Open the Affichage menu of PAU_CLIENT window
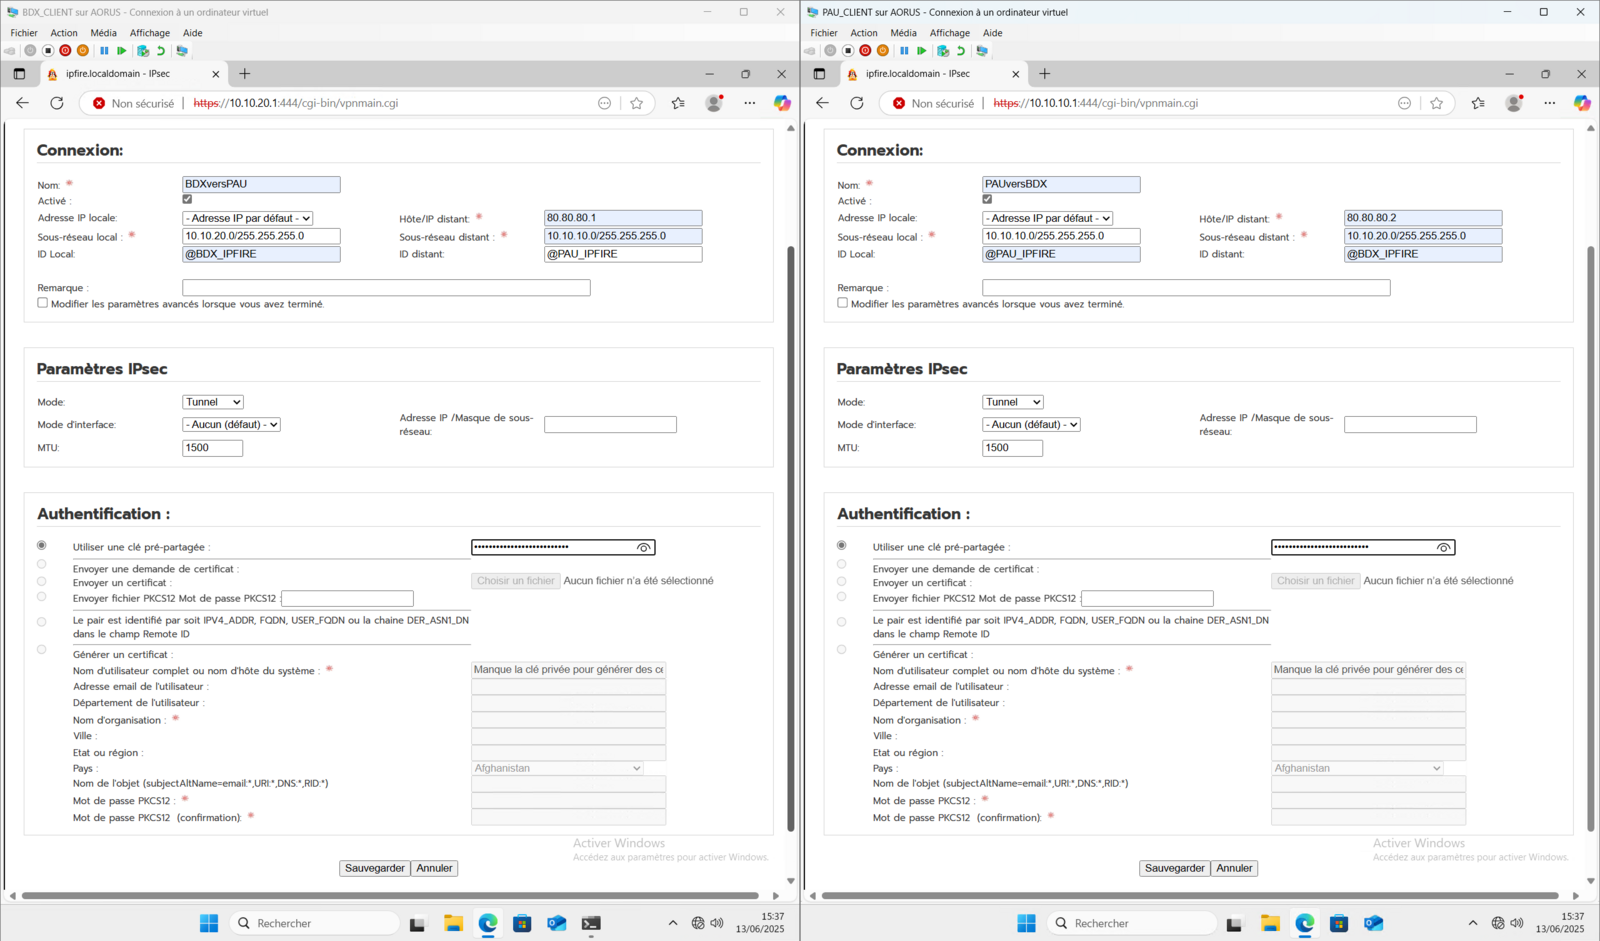1600x941 pixels. (949, 33)
